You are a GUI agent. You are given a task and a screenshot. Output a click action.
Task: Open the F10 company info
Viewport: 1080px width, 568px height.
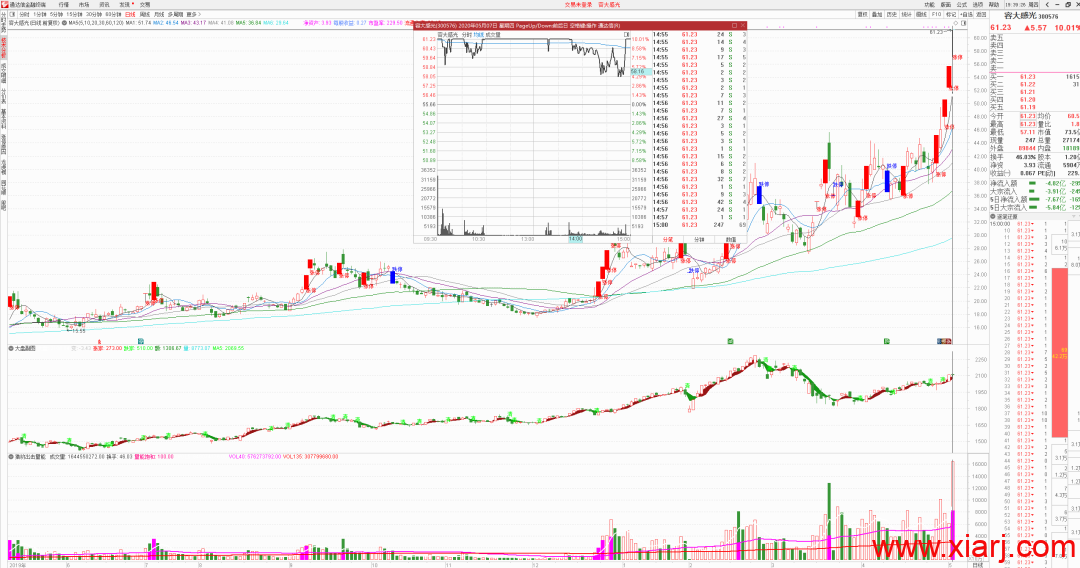coord(936,14)
